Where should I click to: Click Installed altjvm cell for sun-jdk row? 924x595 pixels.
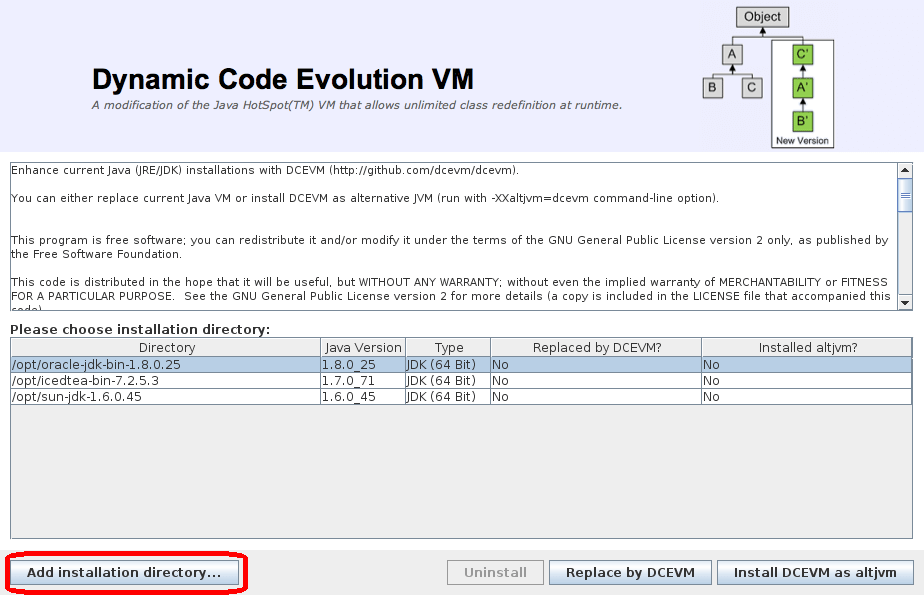pos(807,396)
